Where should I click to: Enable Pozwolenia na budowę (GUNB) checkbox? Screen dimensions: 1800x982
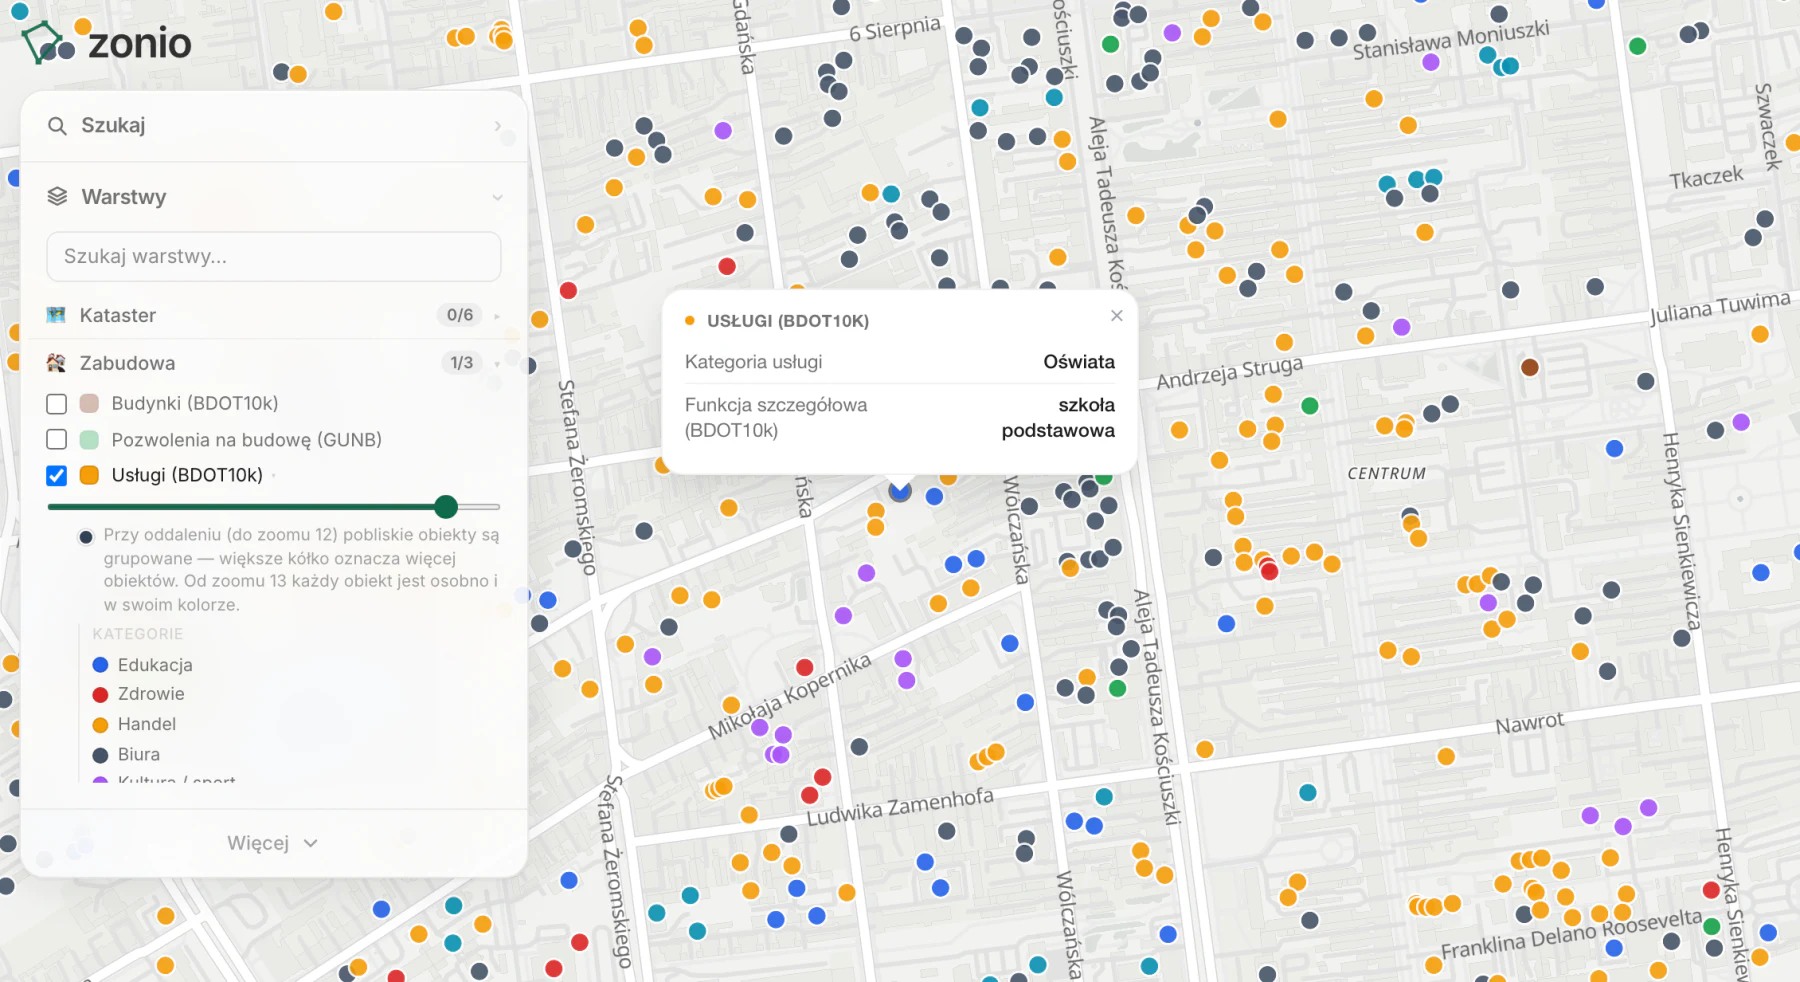click(x=57, y=440)
